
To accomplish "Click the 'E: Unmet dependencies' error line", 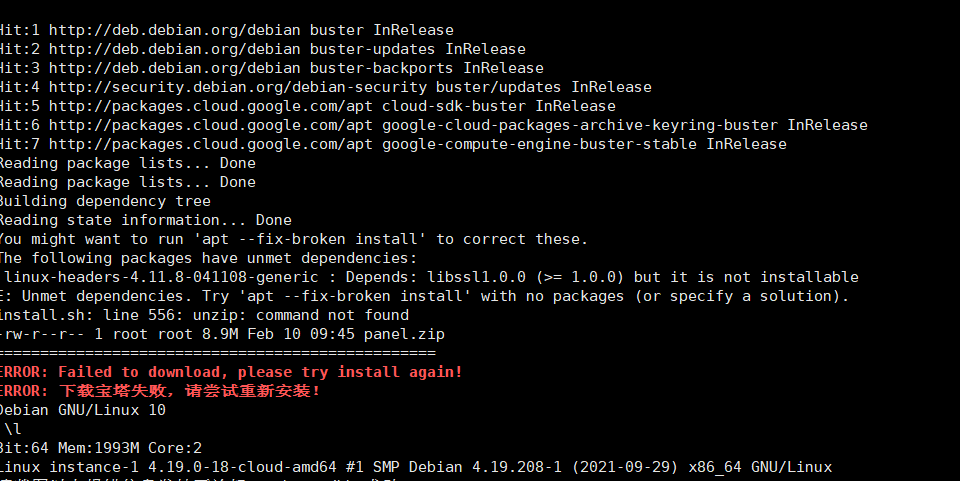I will [x=424, y=296].
